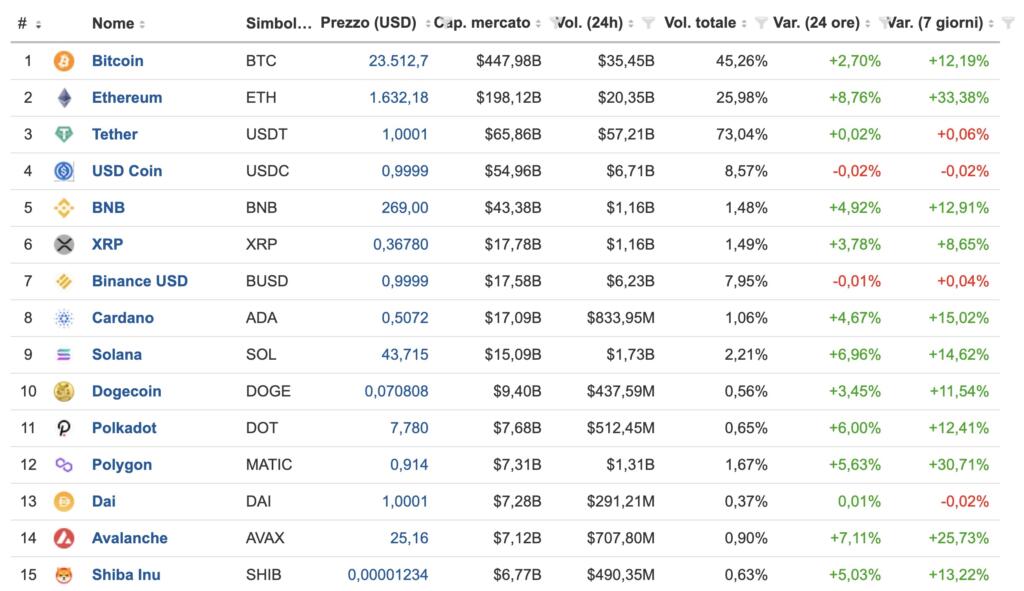Click the USD Coin name link

tap(127, 171)
